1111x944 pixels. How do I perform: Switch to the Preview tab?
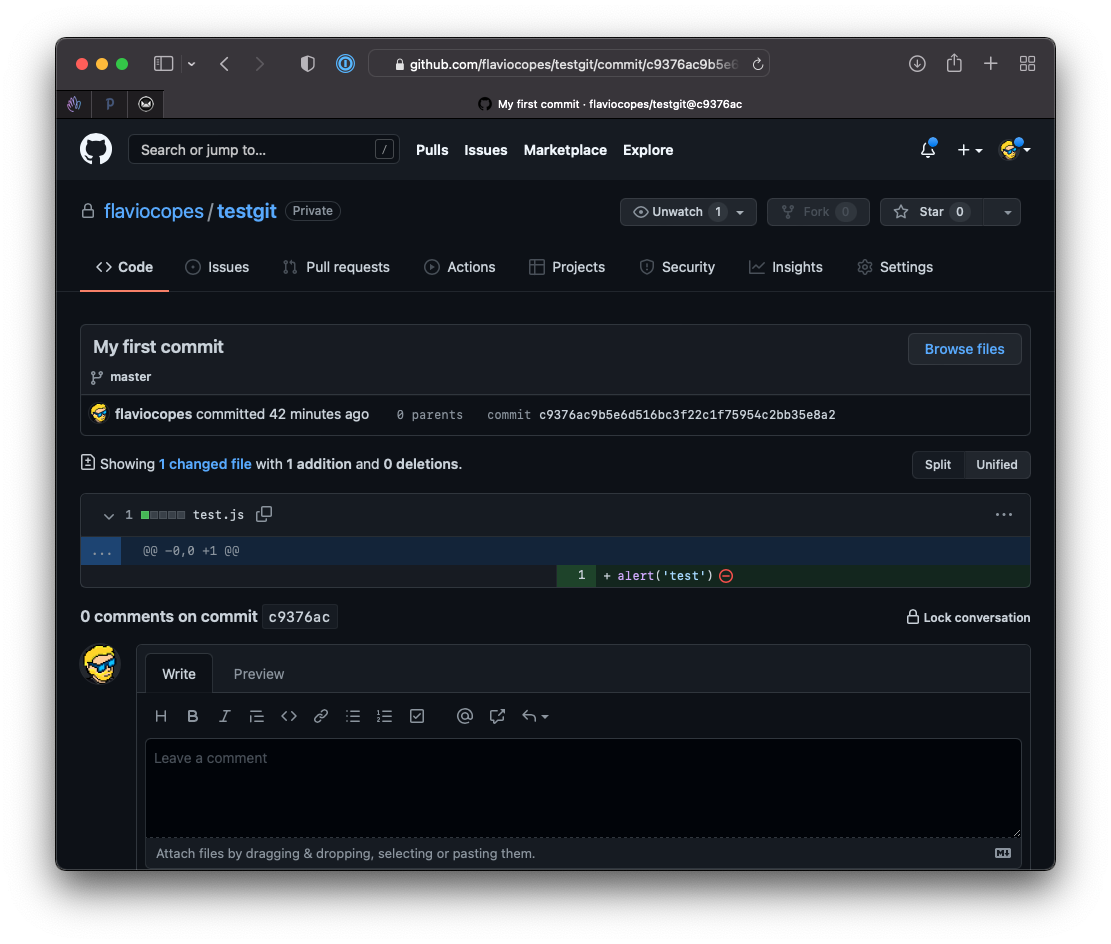(x=259, y=674)
